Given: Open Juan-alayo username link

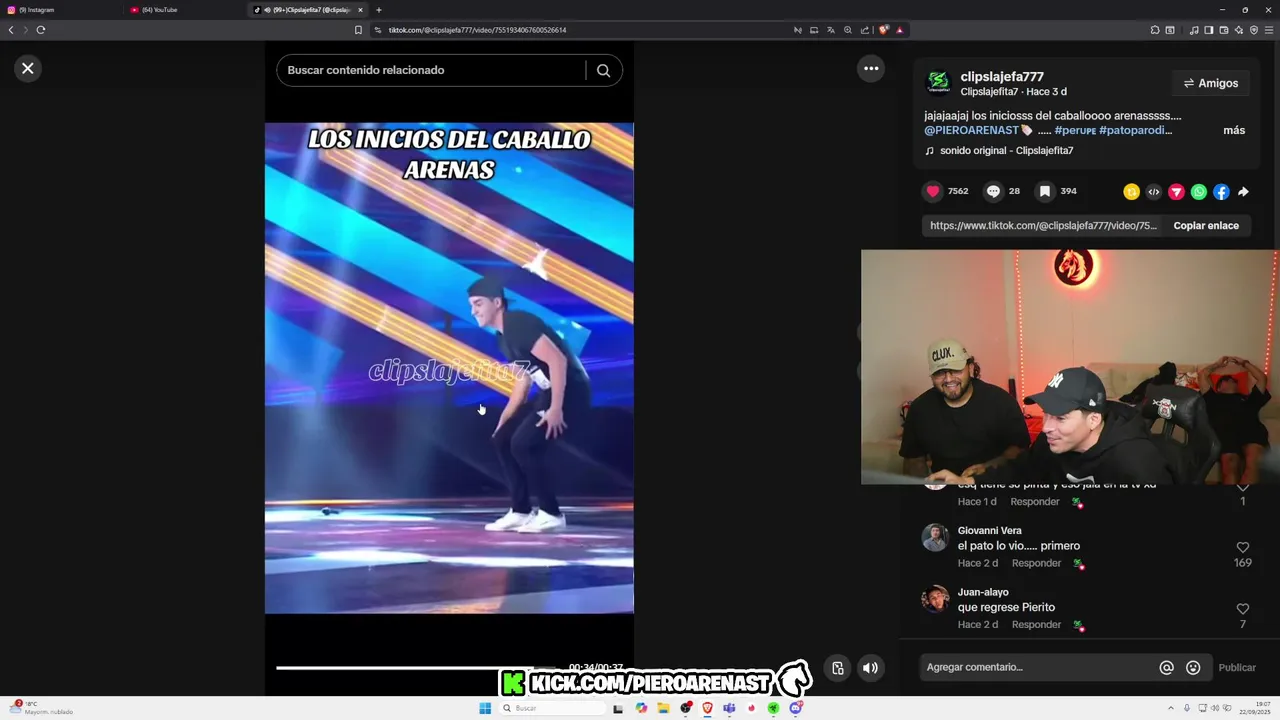Looking at the screenshot, I should pos(983,592).
